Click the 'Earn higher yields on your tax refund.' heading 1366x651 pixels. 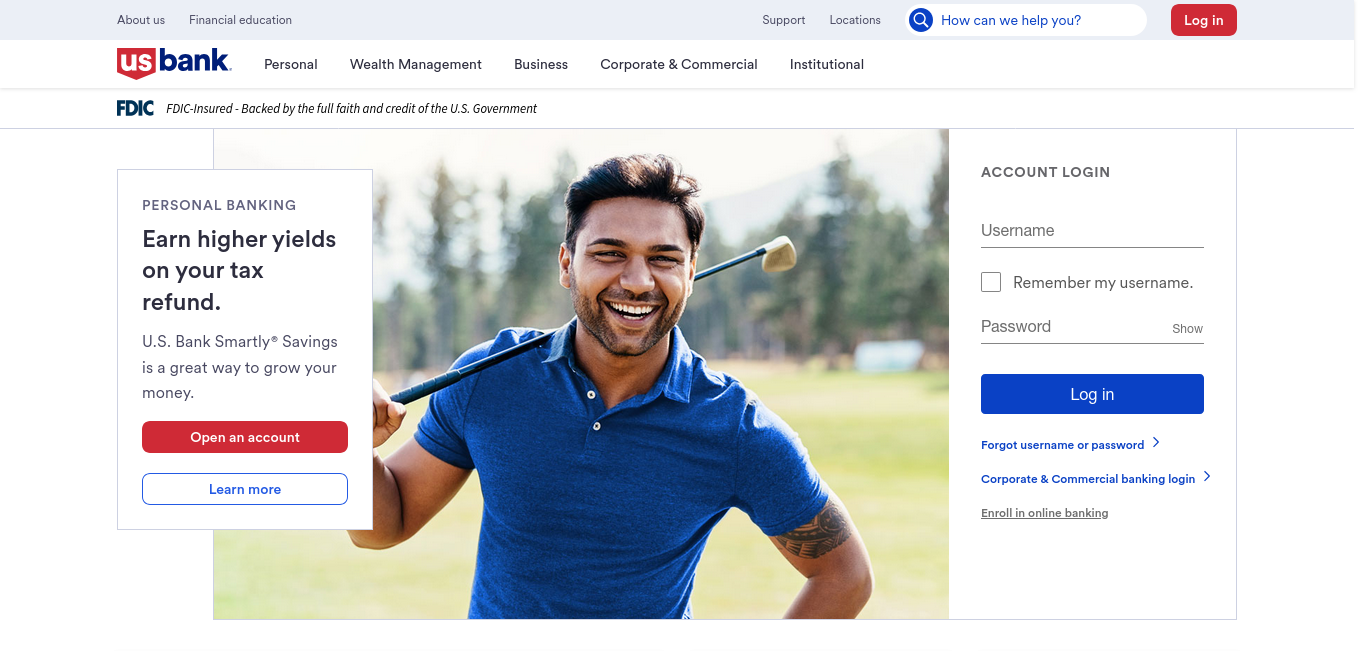coord(239,270)
